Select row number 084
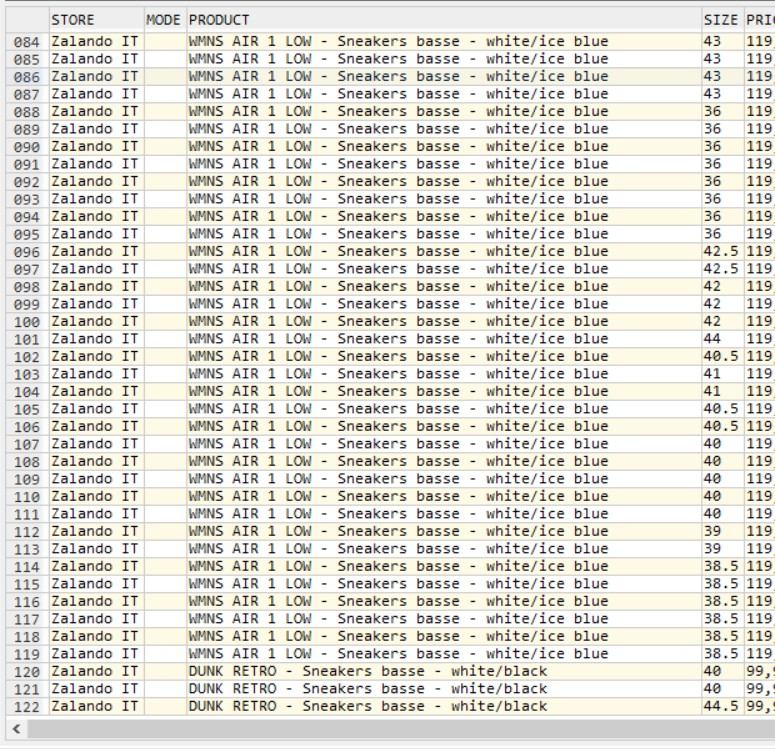The width and height of the screenshot is (775, 749). tap(27, 42)
